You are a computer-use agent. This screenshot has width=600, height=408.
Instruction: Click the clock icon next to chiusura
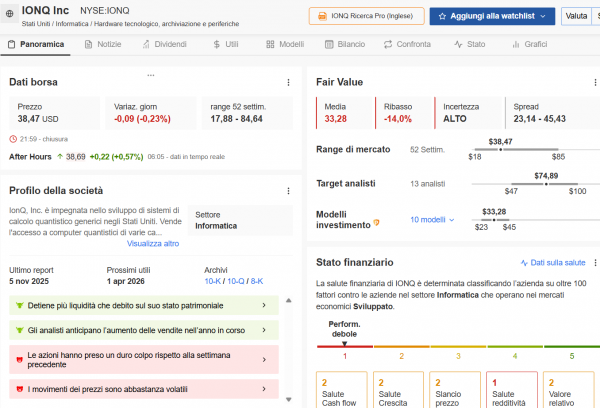(x=13, y=138)
